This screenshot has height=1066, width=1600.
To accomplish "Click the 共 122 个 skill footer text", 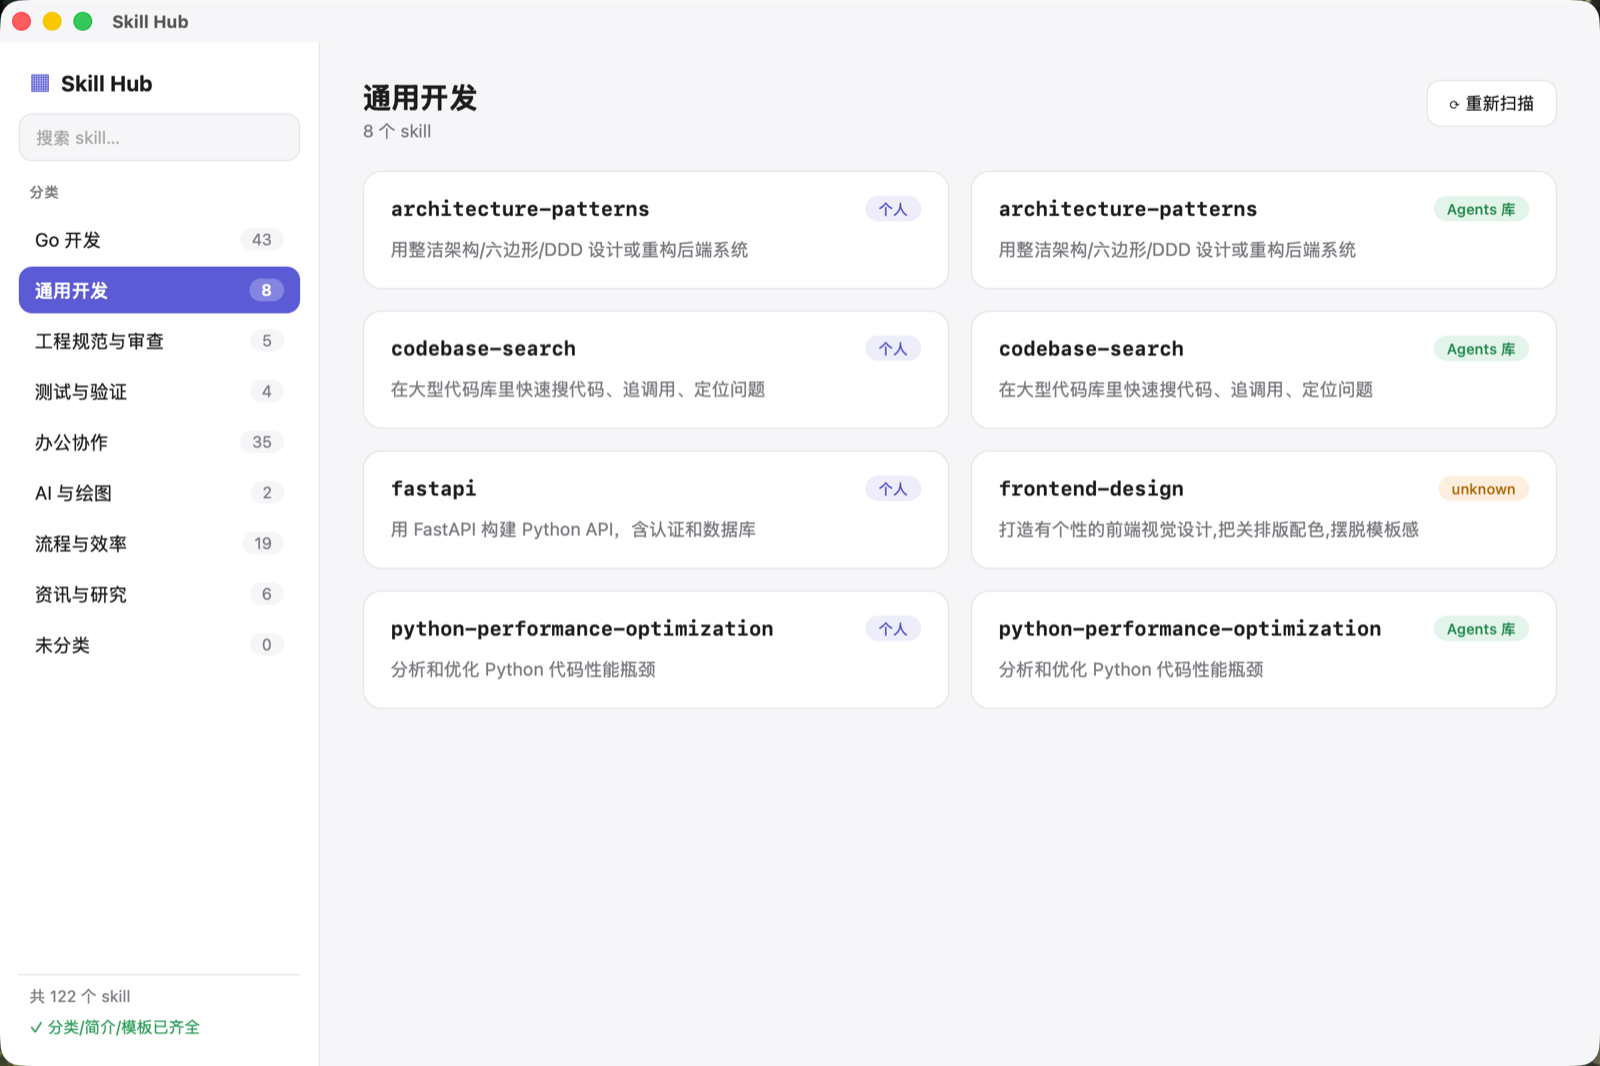I will [x=80, y=996].
